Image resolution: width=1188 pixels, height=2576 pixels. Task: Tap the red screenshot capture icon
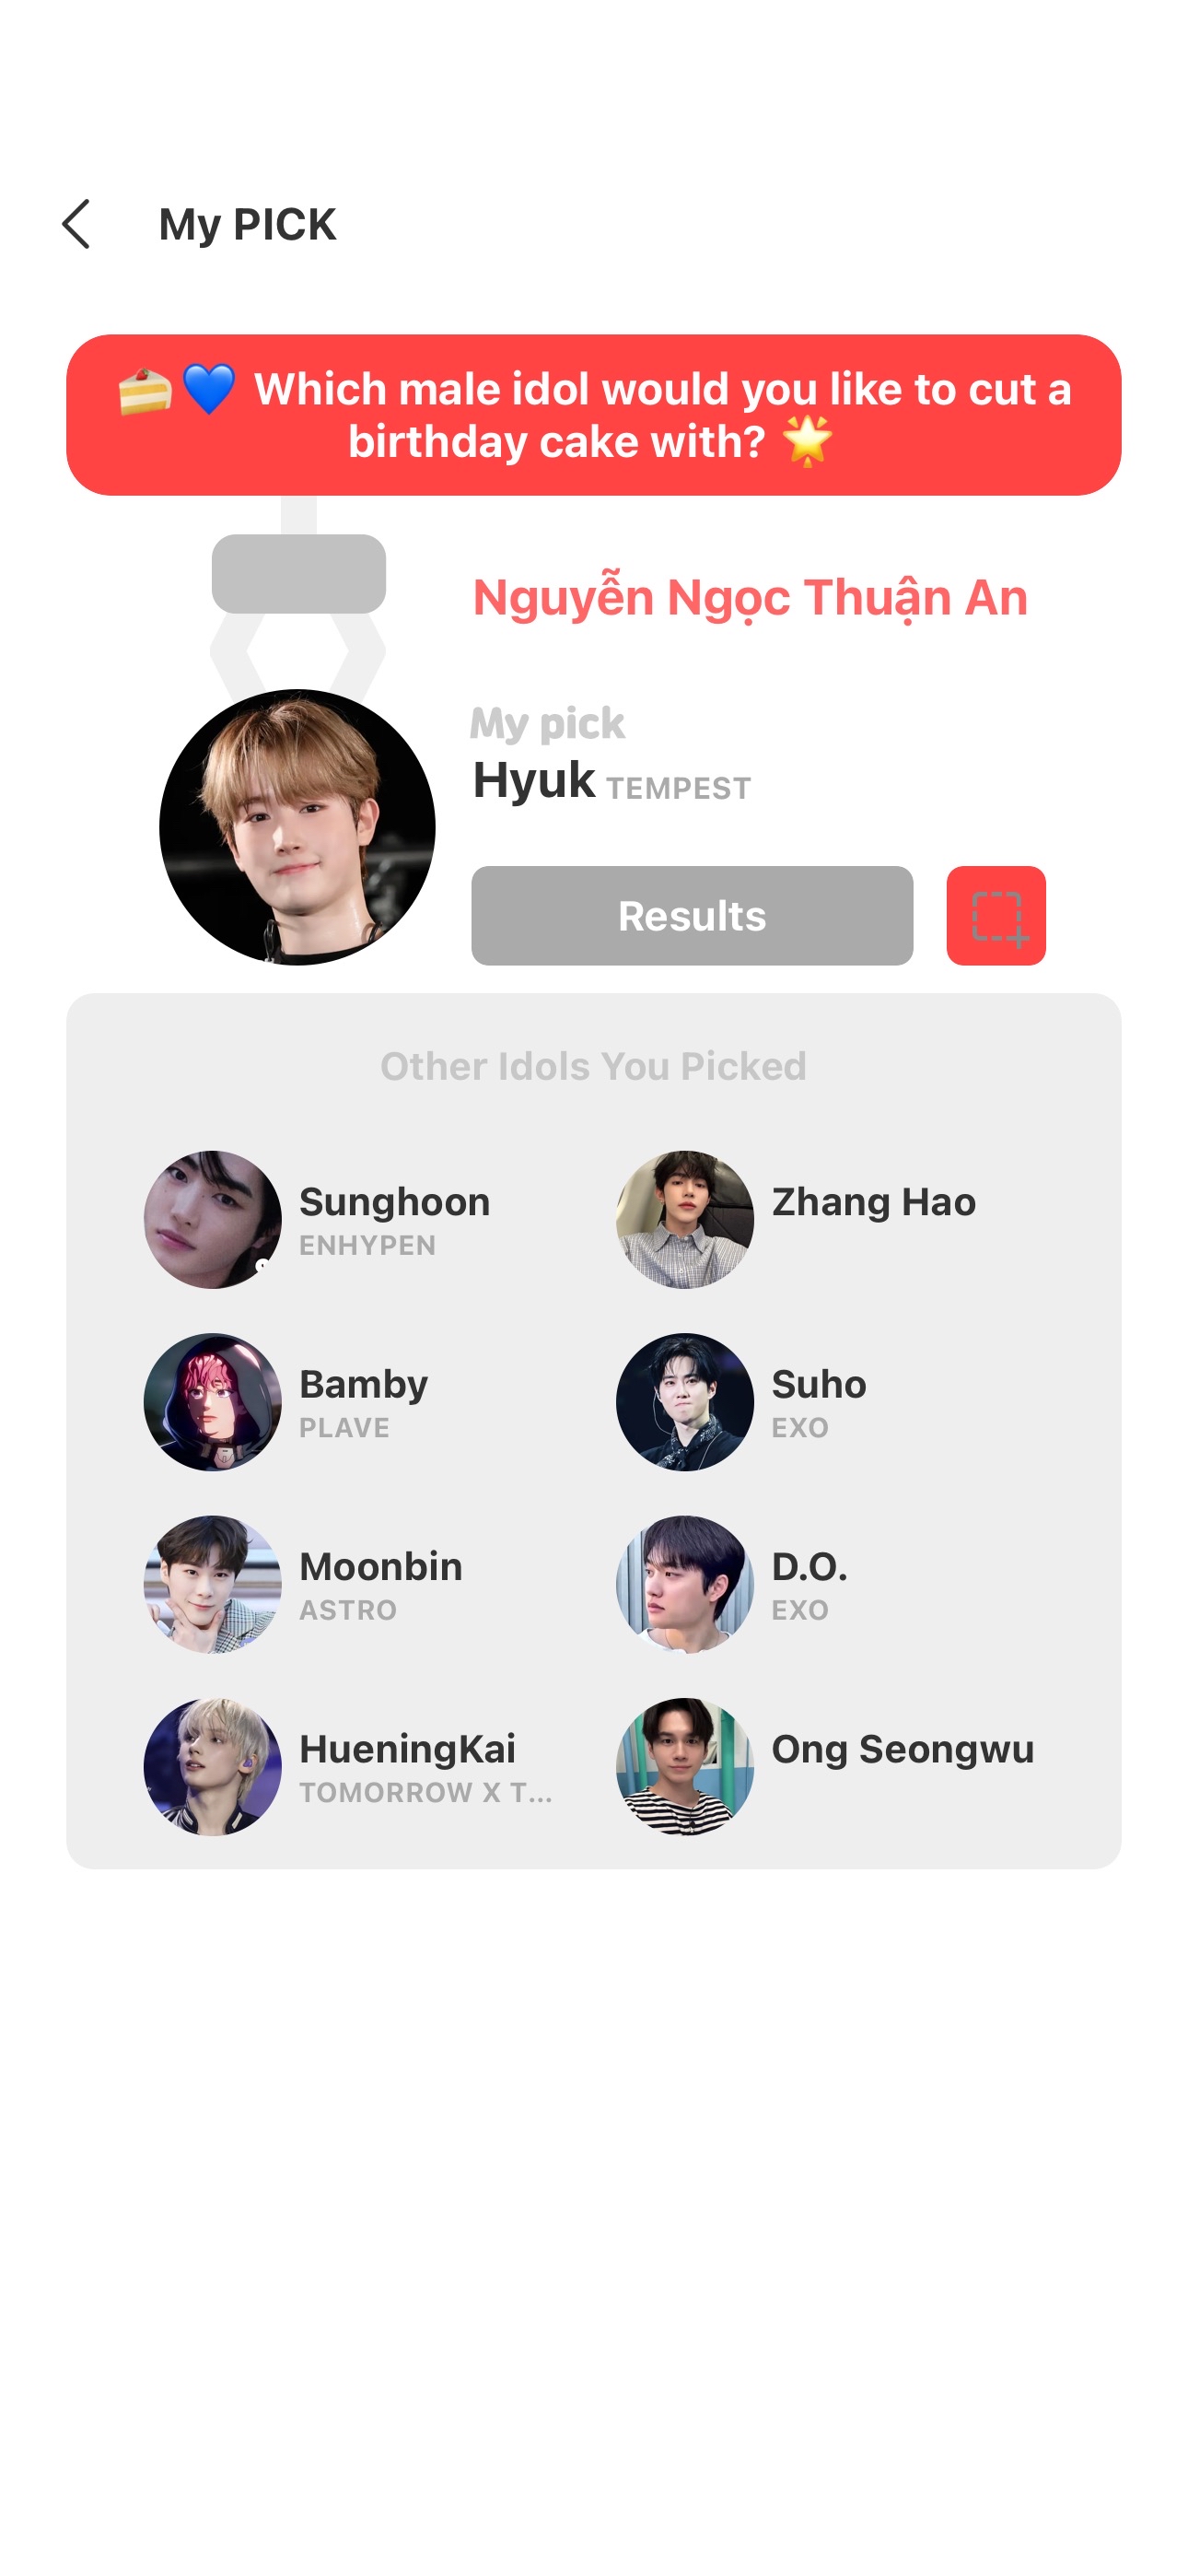(x=996, y=915)
